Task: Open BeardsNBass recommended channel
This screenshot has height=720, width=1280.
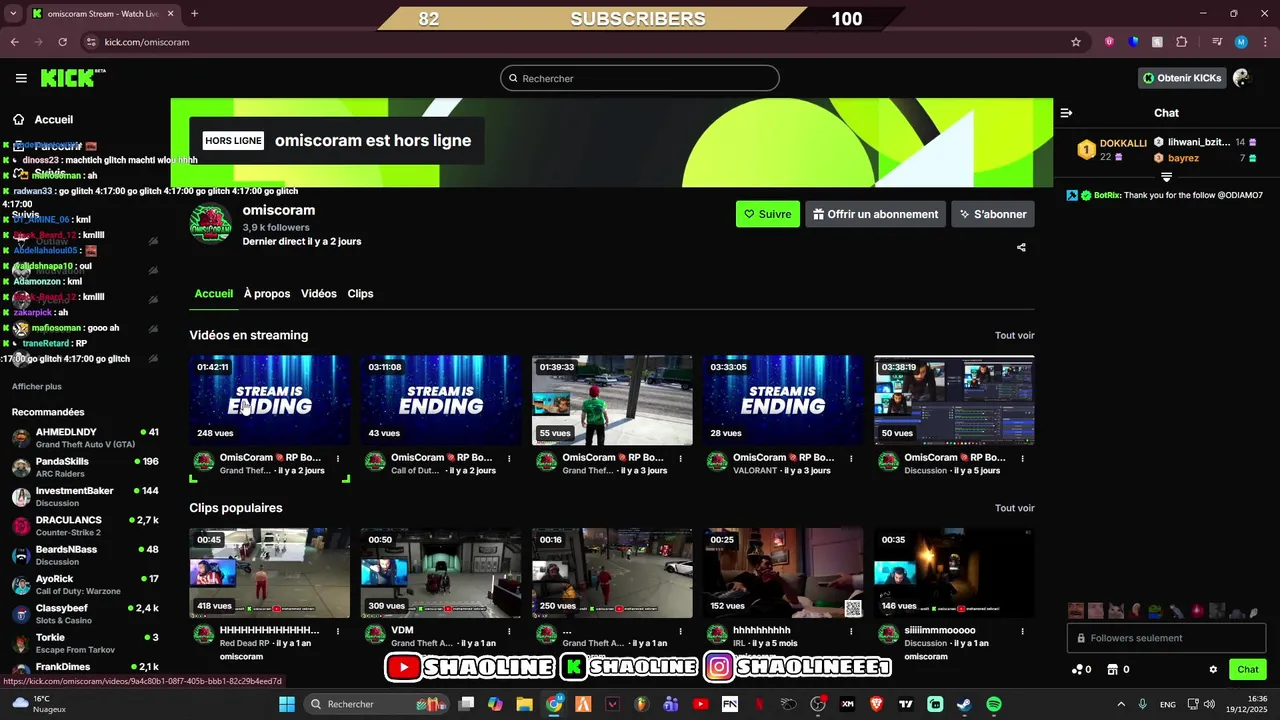Action: click(85, 555)
